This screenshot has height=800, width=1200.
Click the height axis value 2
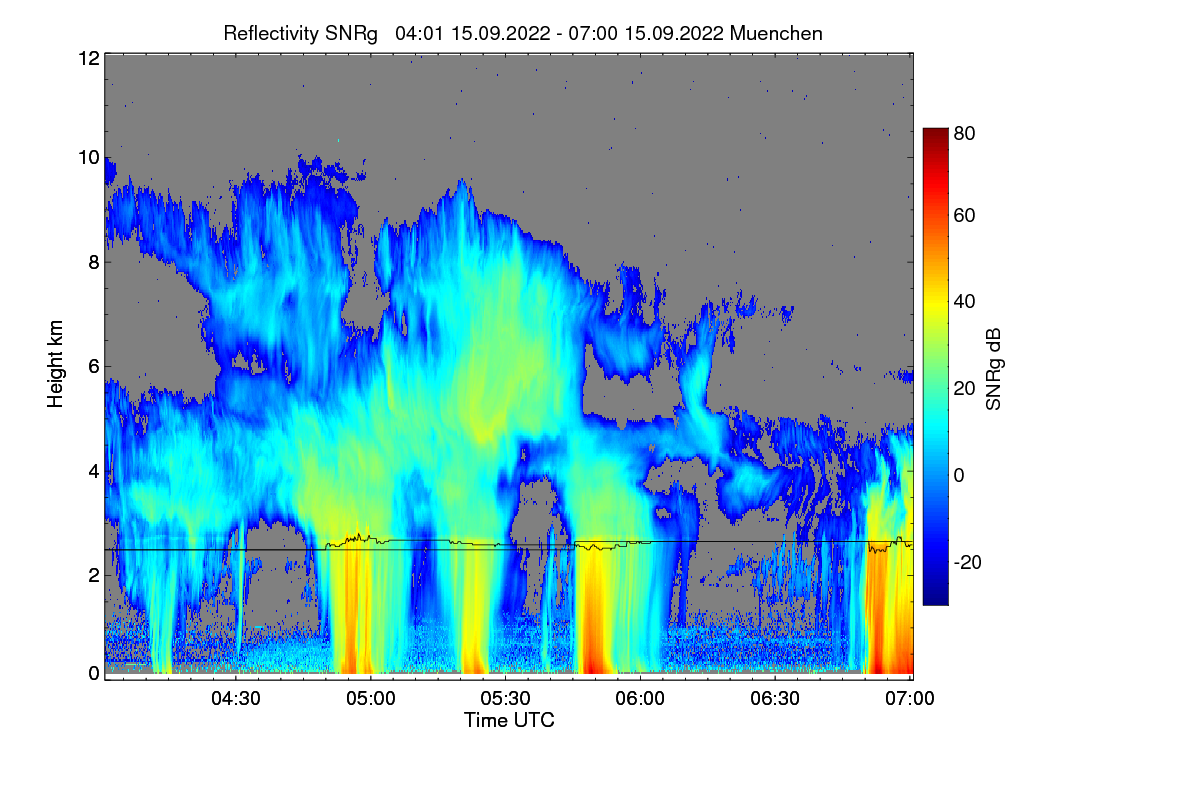[x=92, y=574]
